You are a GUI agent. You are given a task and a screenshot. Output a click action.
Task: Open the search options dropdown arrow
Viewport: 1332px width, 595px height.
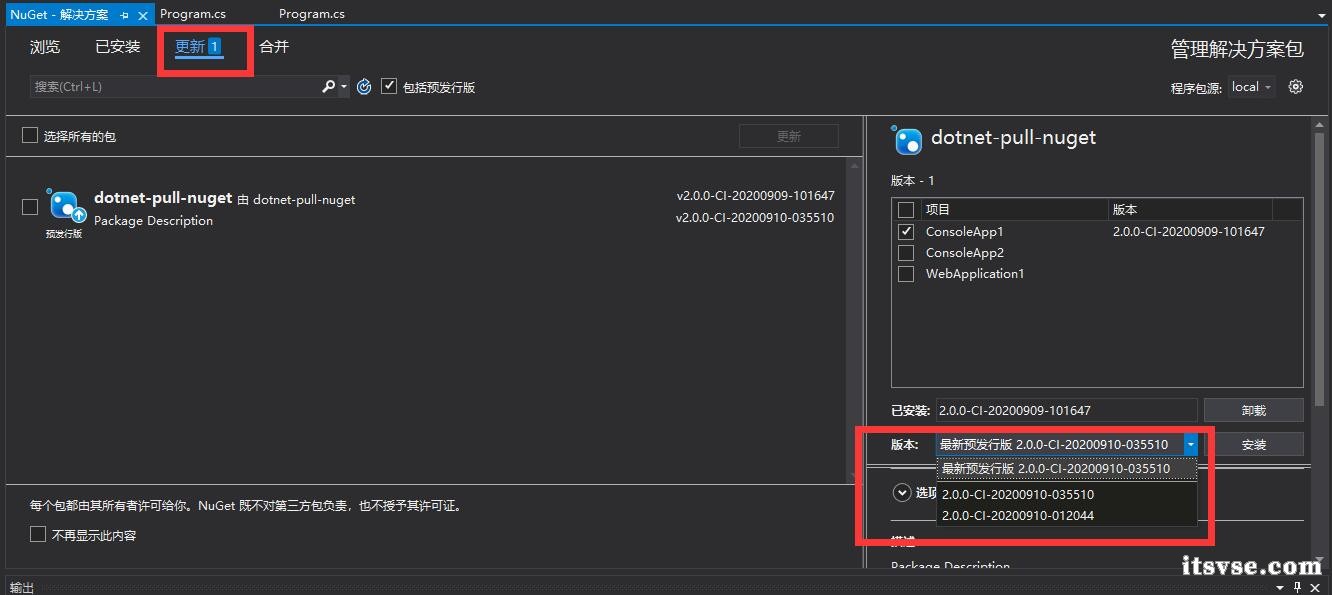coord(344,87)
